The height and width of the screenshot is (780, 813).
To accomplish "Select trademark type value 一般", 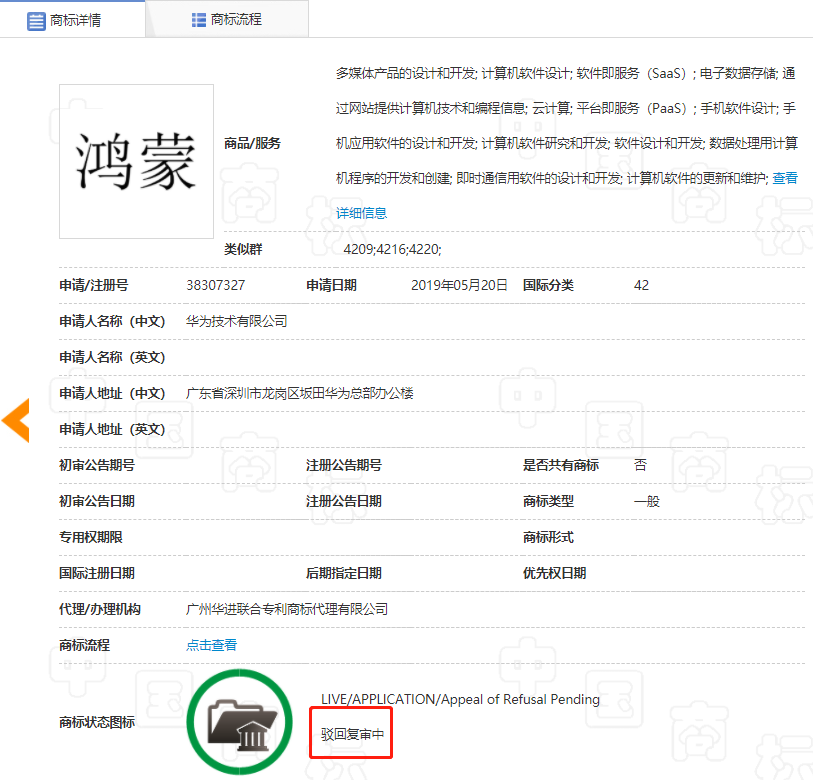I will coord(647,501).
